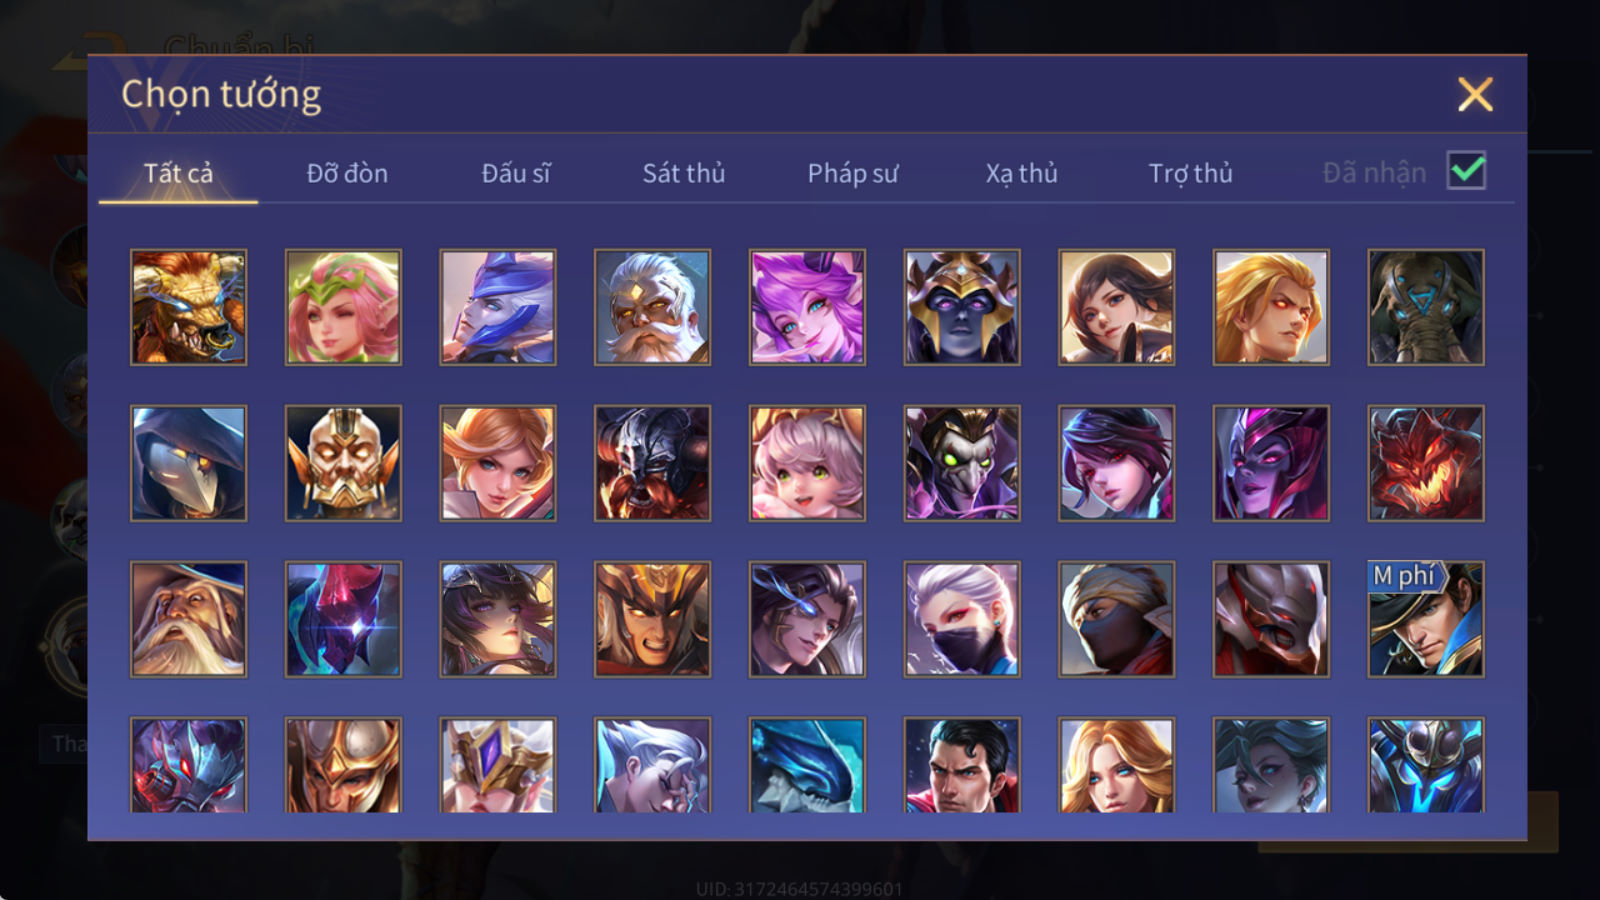Filter heroes by Xạ thủ

[1021, 173]
